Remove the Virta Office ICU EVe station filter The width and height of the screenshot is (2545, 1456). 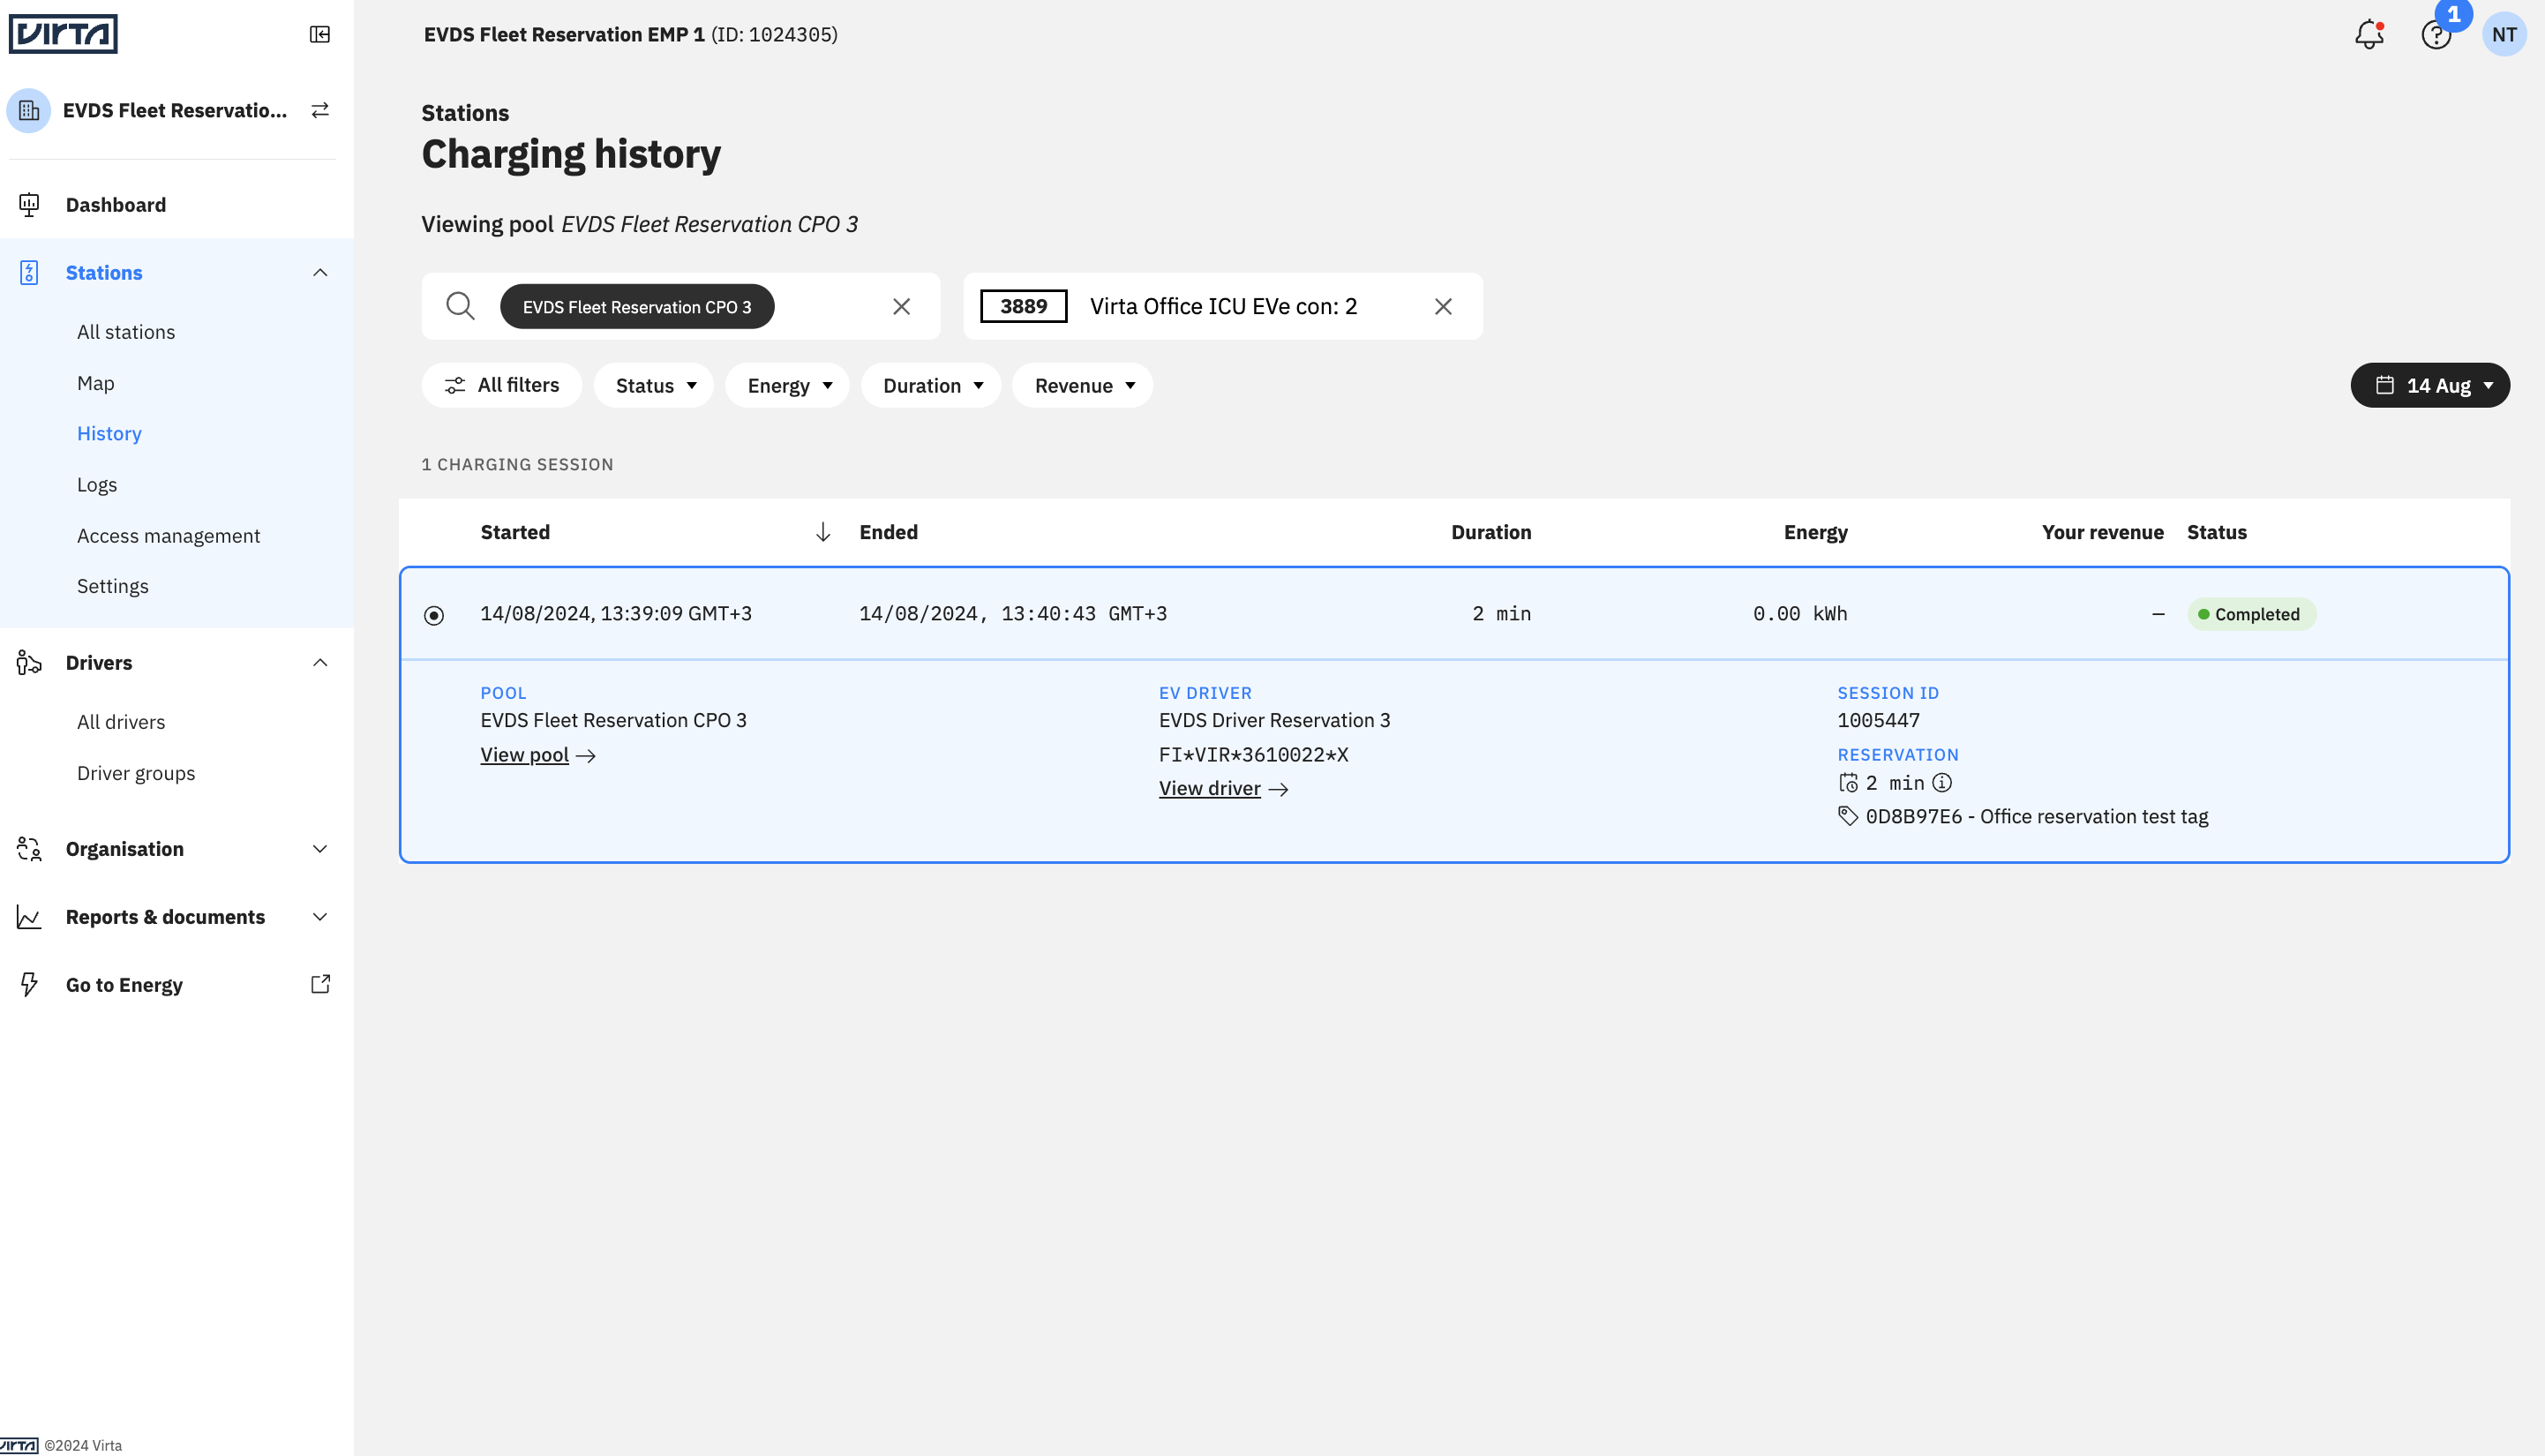tap(1443, 306)
